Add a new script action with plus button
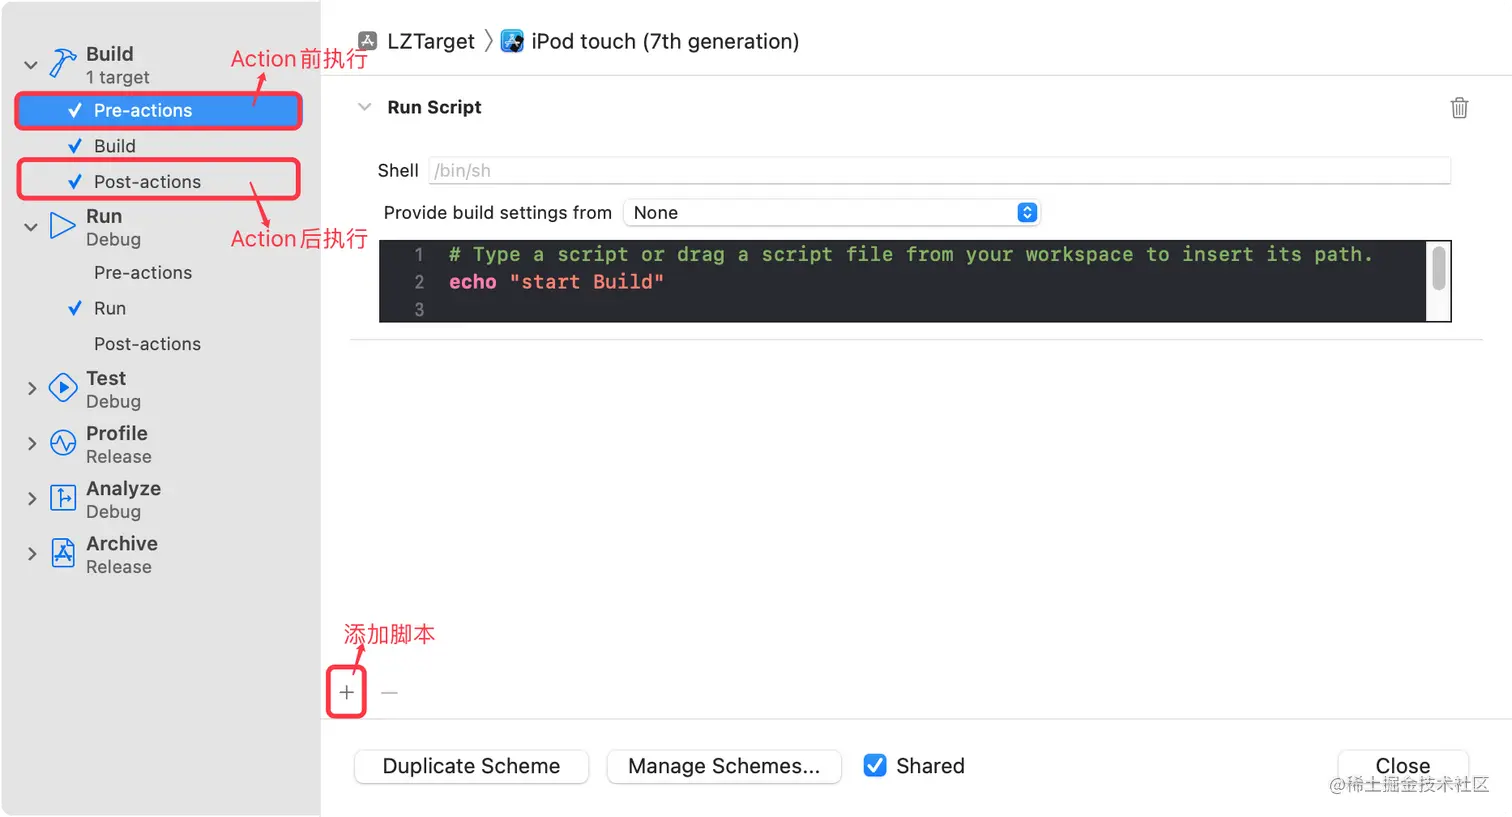Screen dimensions: 1512x817 (346, 692)
